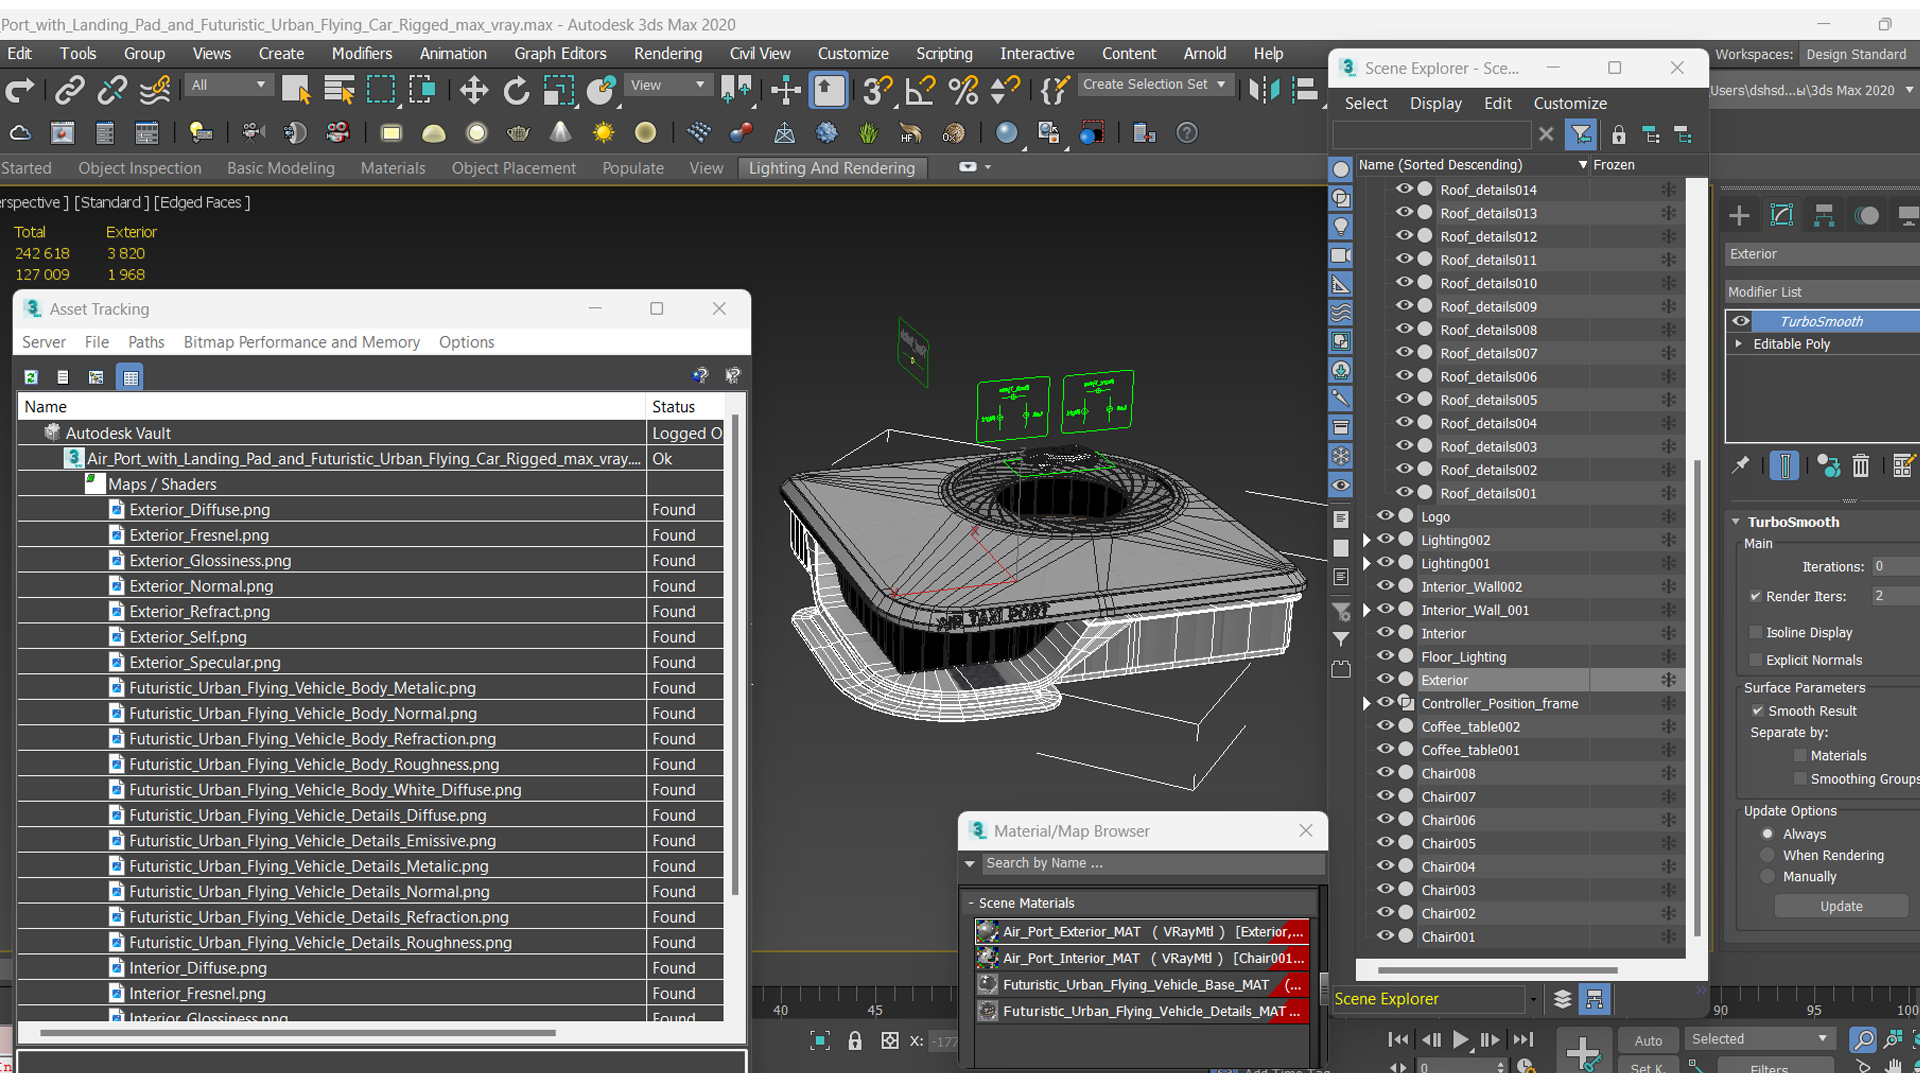Toggle Scene Explorer filter funnel icon

[1581, 134]
